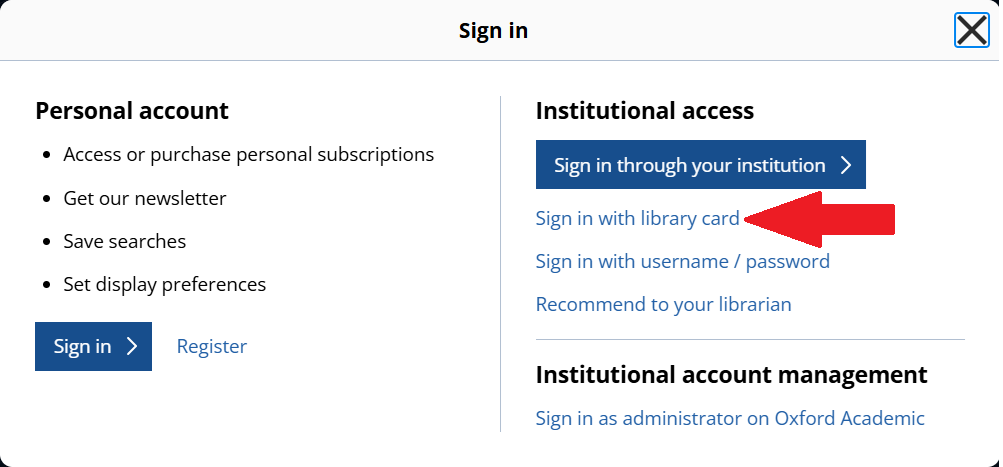Open the Register link
Screen dimensions: 1003x467
(x=212, y=346)
